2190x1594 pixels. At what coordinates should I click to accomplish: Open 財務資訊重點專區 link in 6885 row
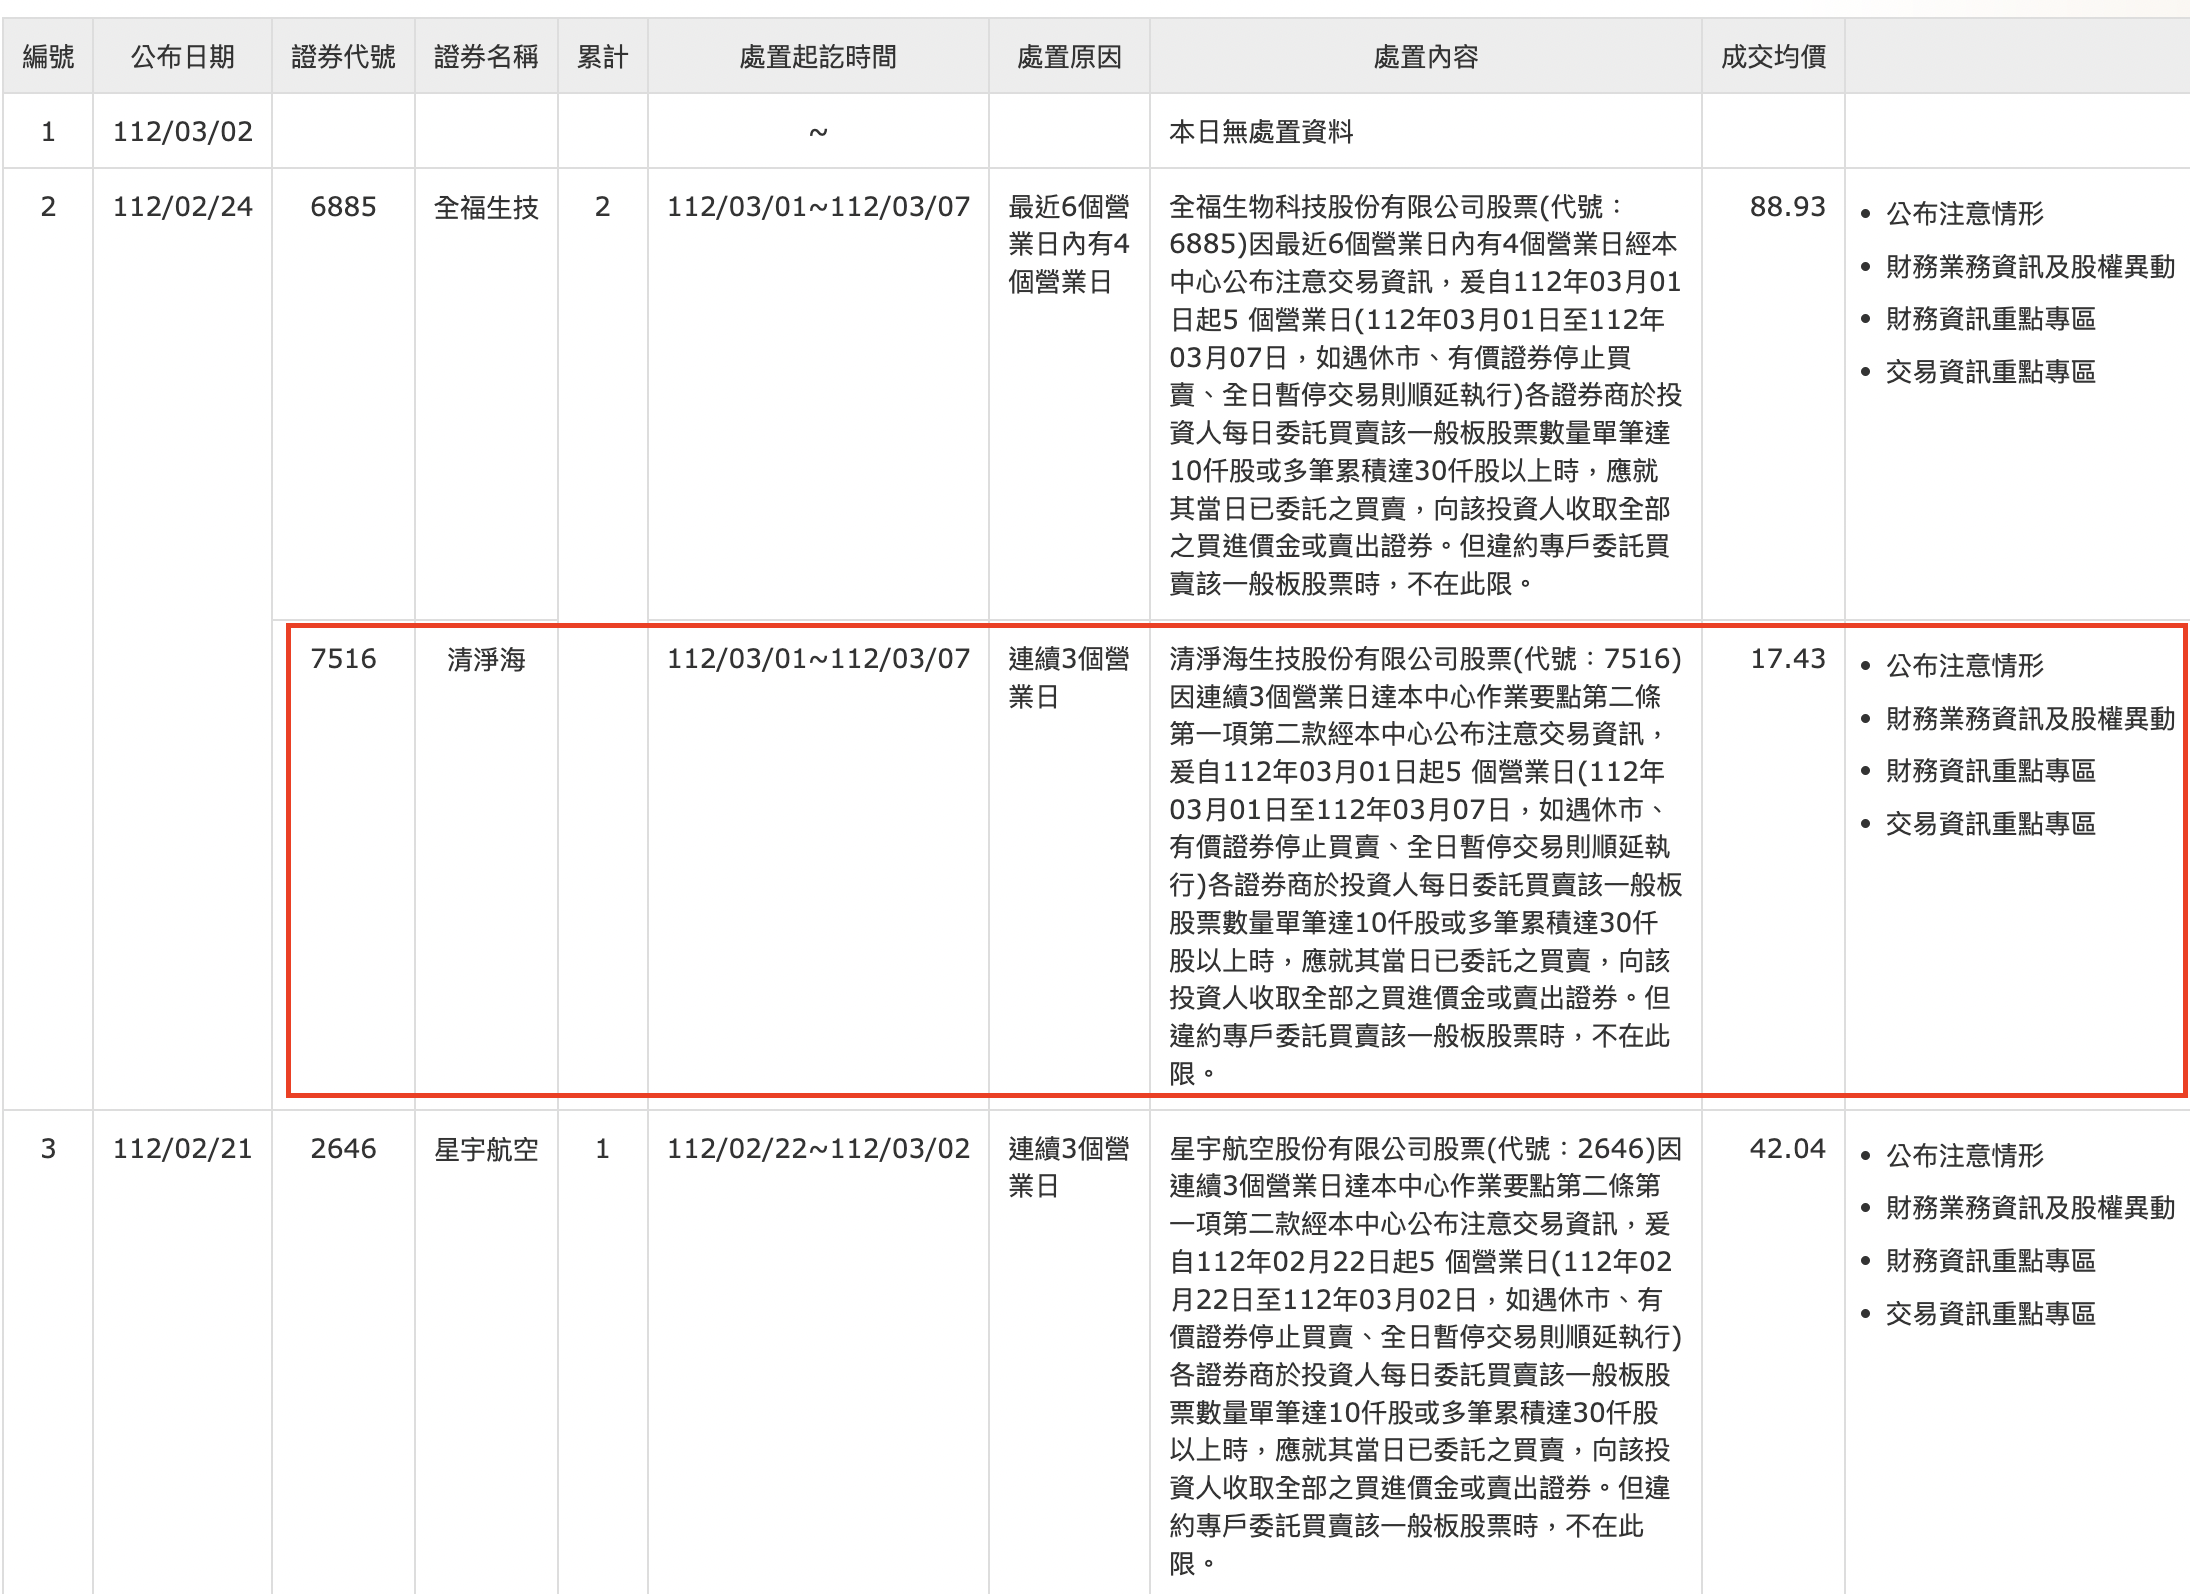coord(1990,319)
